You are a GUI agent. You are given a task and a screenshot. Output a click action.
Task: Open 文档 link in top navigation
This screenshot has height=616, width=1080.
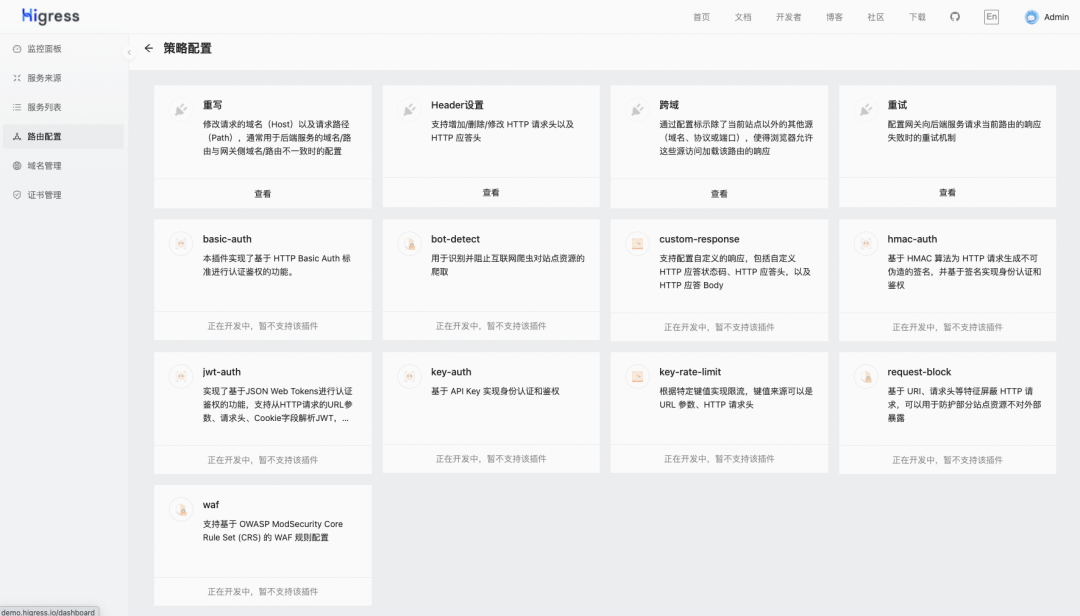[x=743, y=17]
